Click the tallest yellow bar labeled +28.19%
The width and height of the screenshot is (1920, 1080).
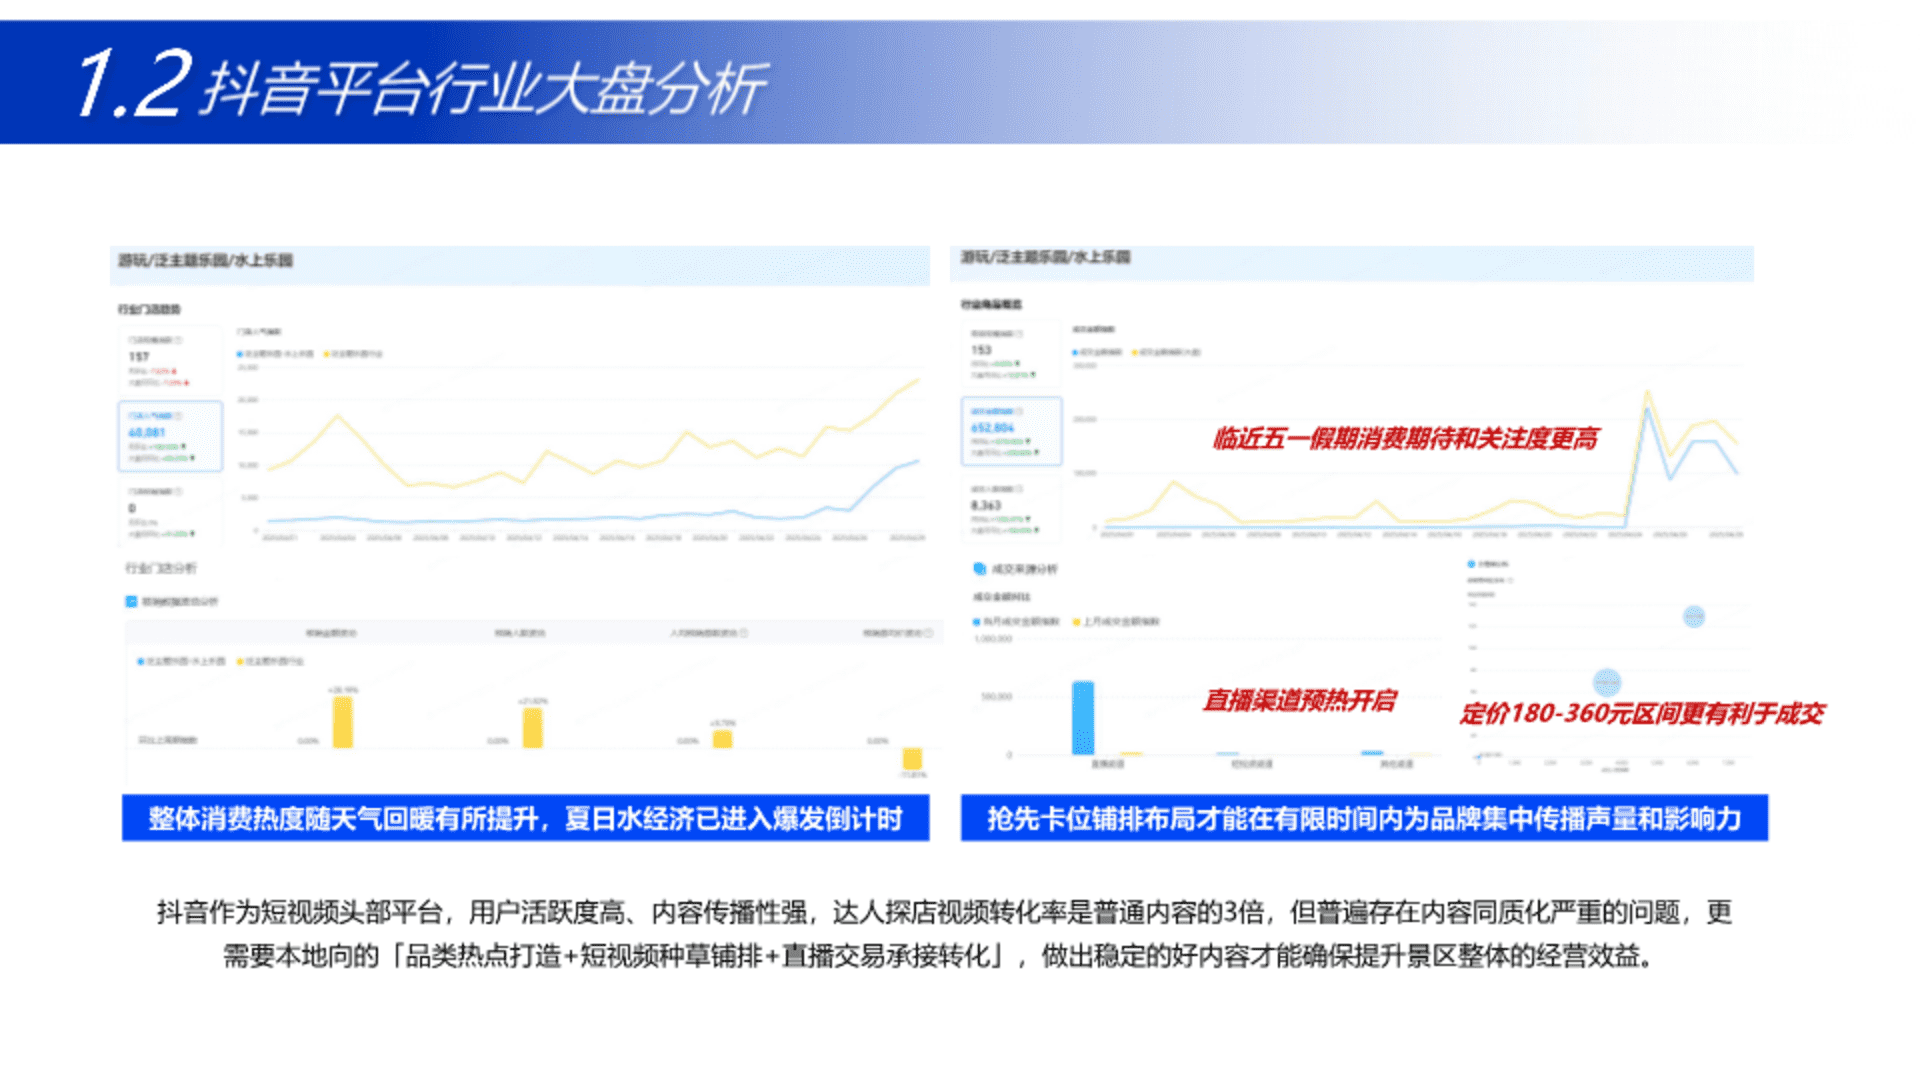(343, 722)
